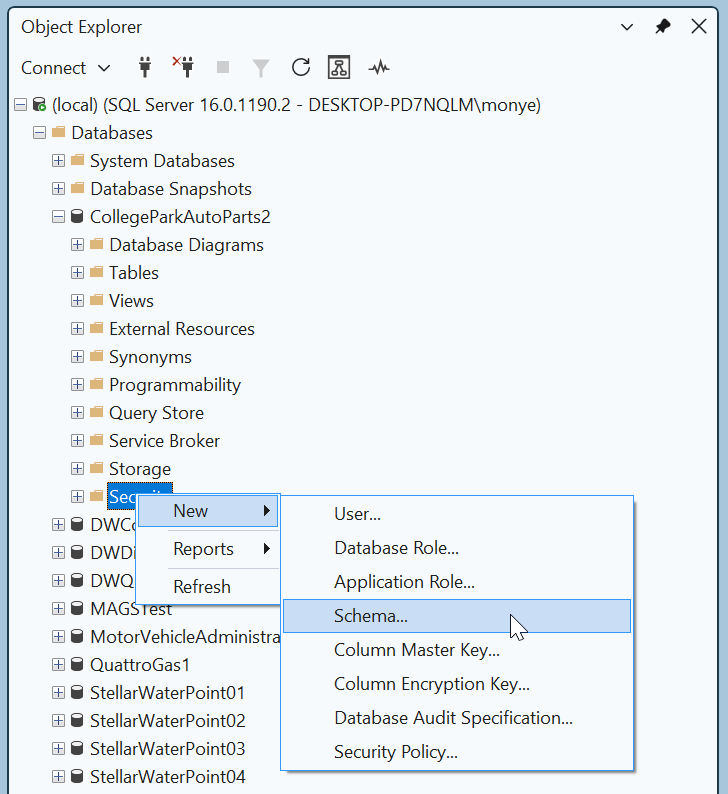Image resolution: width=728 pixels, height=794 pixels.
Task: Expand the Programmability node
Action: click(77, 384)
